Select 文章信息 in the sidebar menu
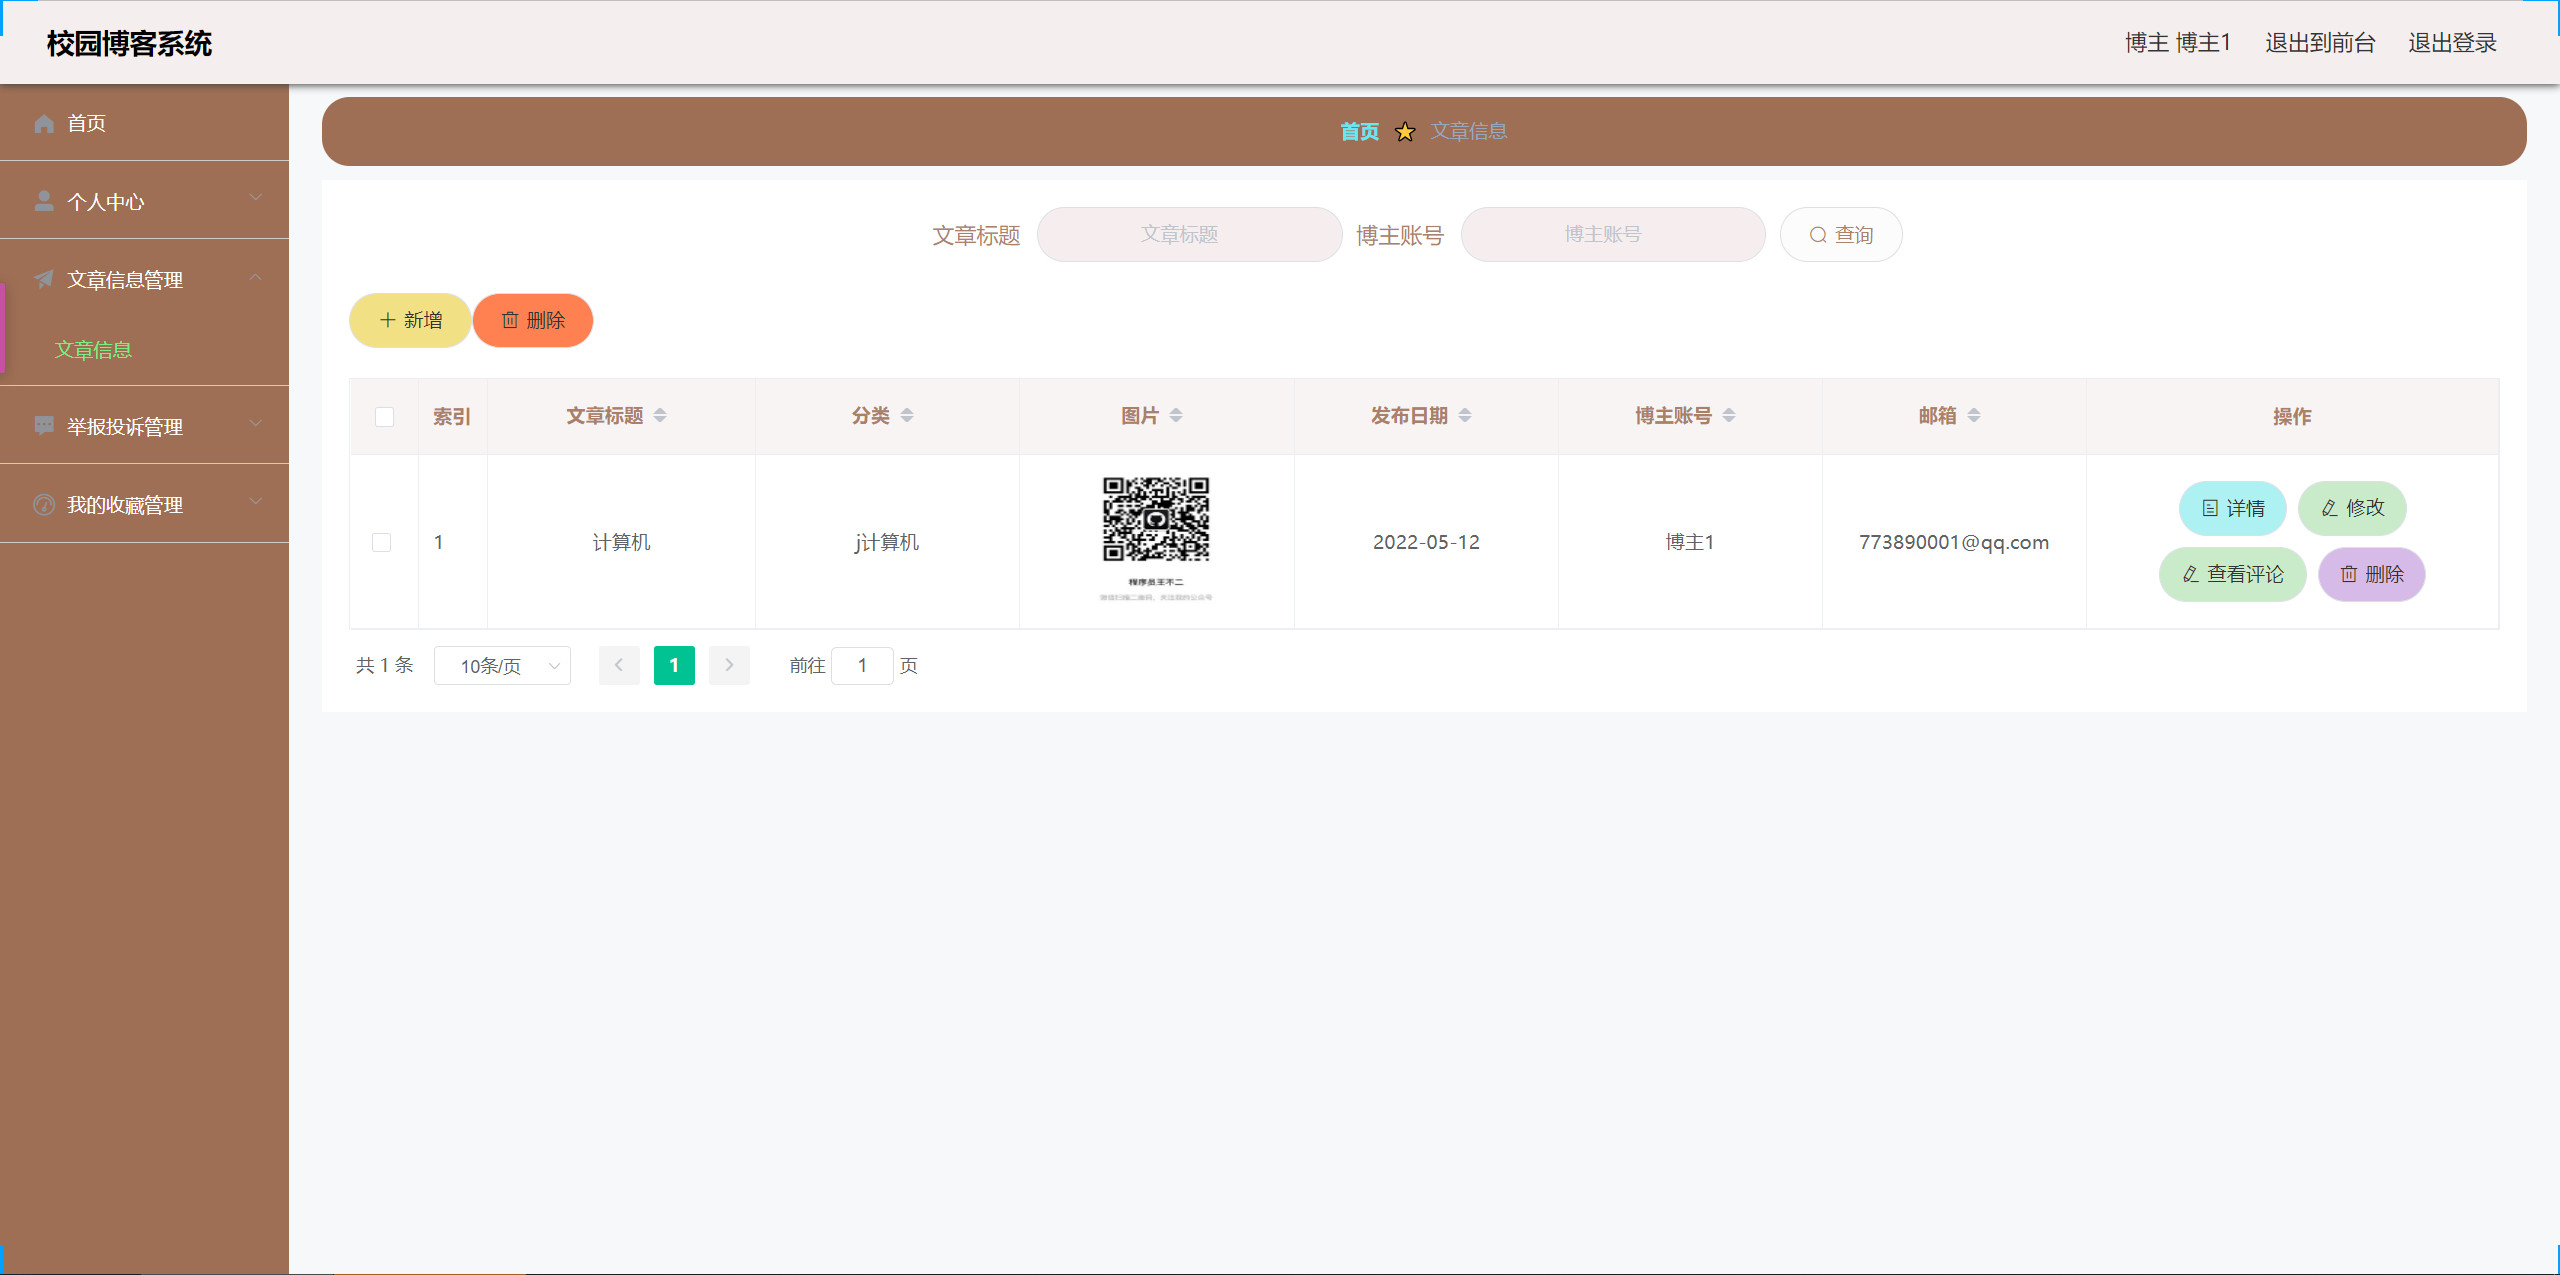2560x1275 pixels. (x=92, y=350)
